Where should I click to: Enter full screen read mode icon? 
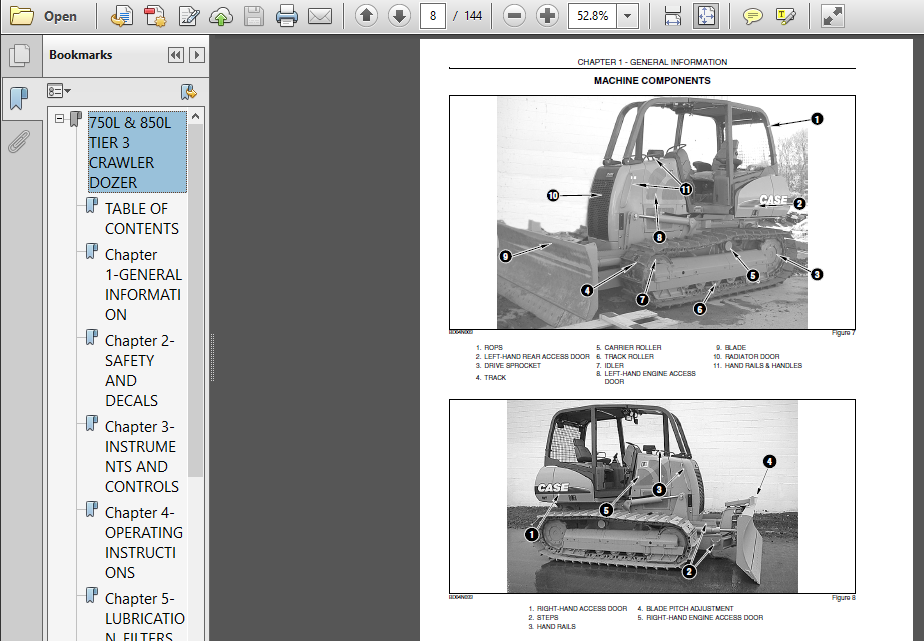tap(833, 16)
